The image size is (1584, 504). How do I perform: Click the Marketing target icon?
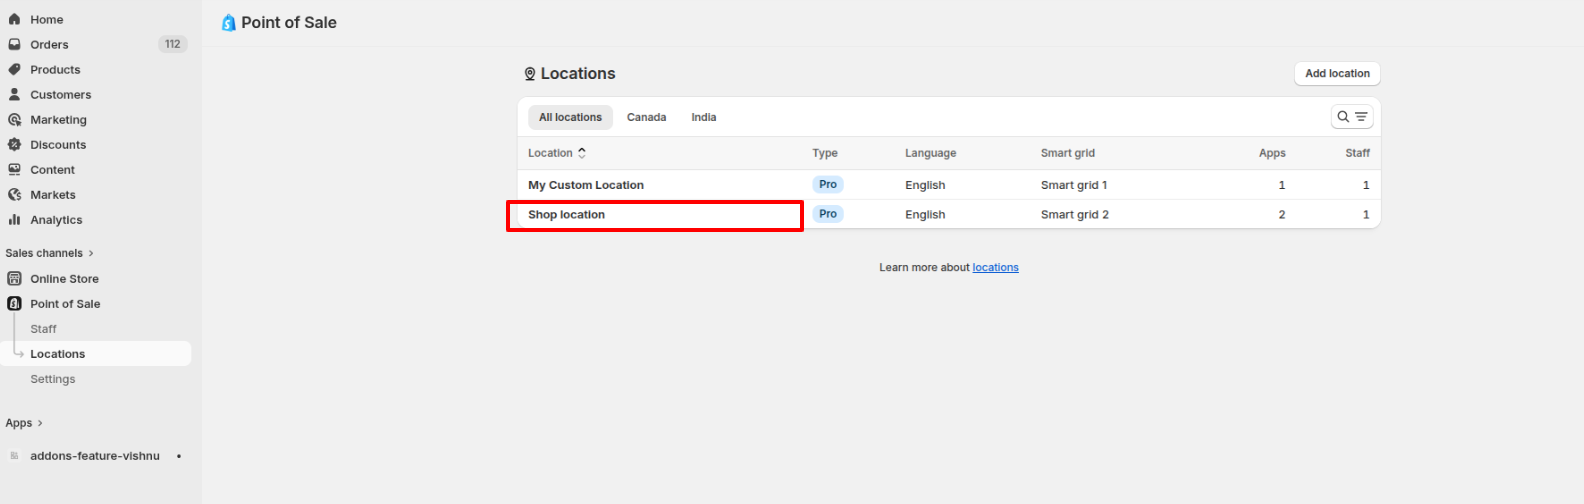(x=14, y=119)
